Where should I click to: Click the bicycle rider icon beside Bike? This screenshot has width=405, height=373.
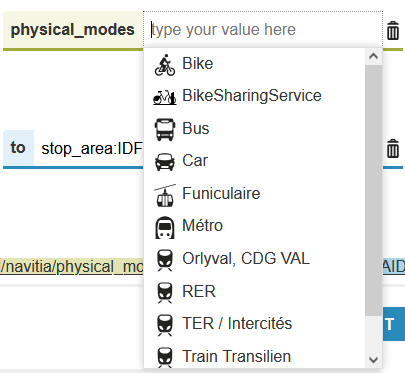165,65
